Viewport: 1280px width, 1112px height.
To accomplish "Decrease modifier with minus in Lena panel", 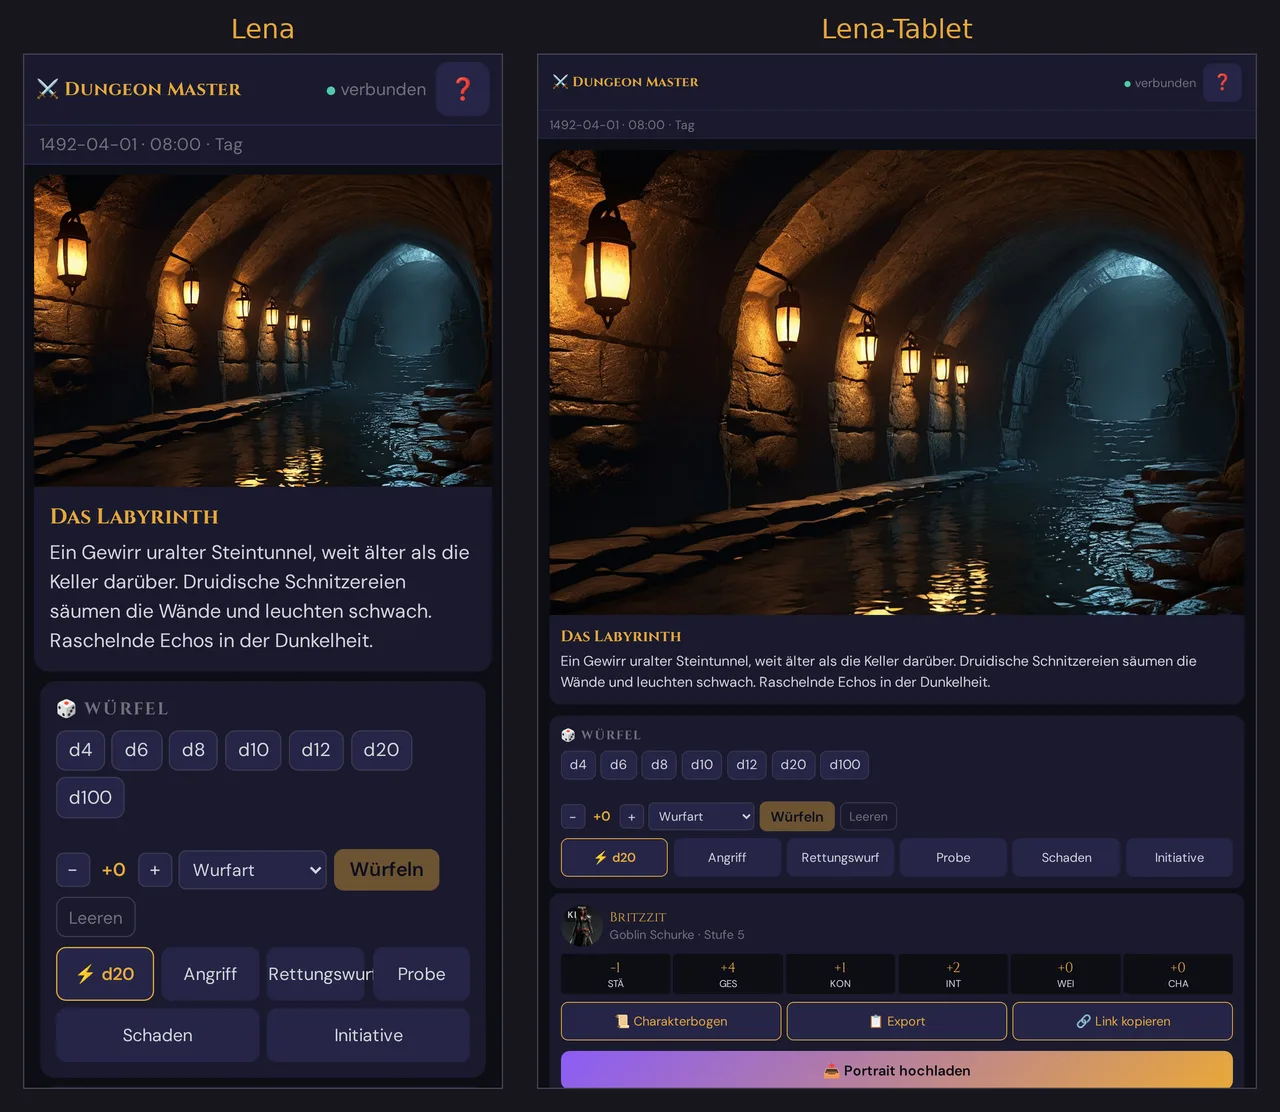I will (73, 870).
